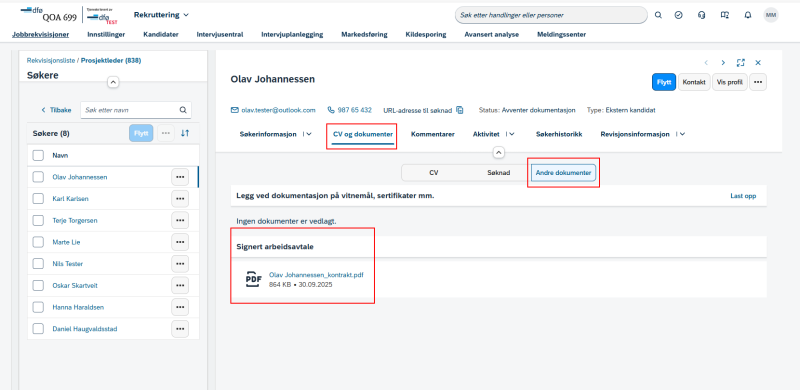Click search icon in Søk etter navn field

coord(183,110)
